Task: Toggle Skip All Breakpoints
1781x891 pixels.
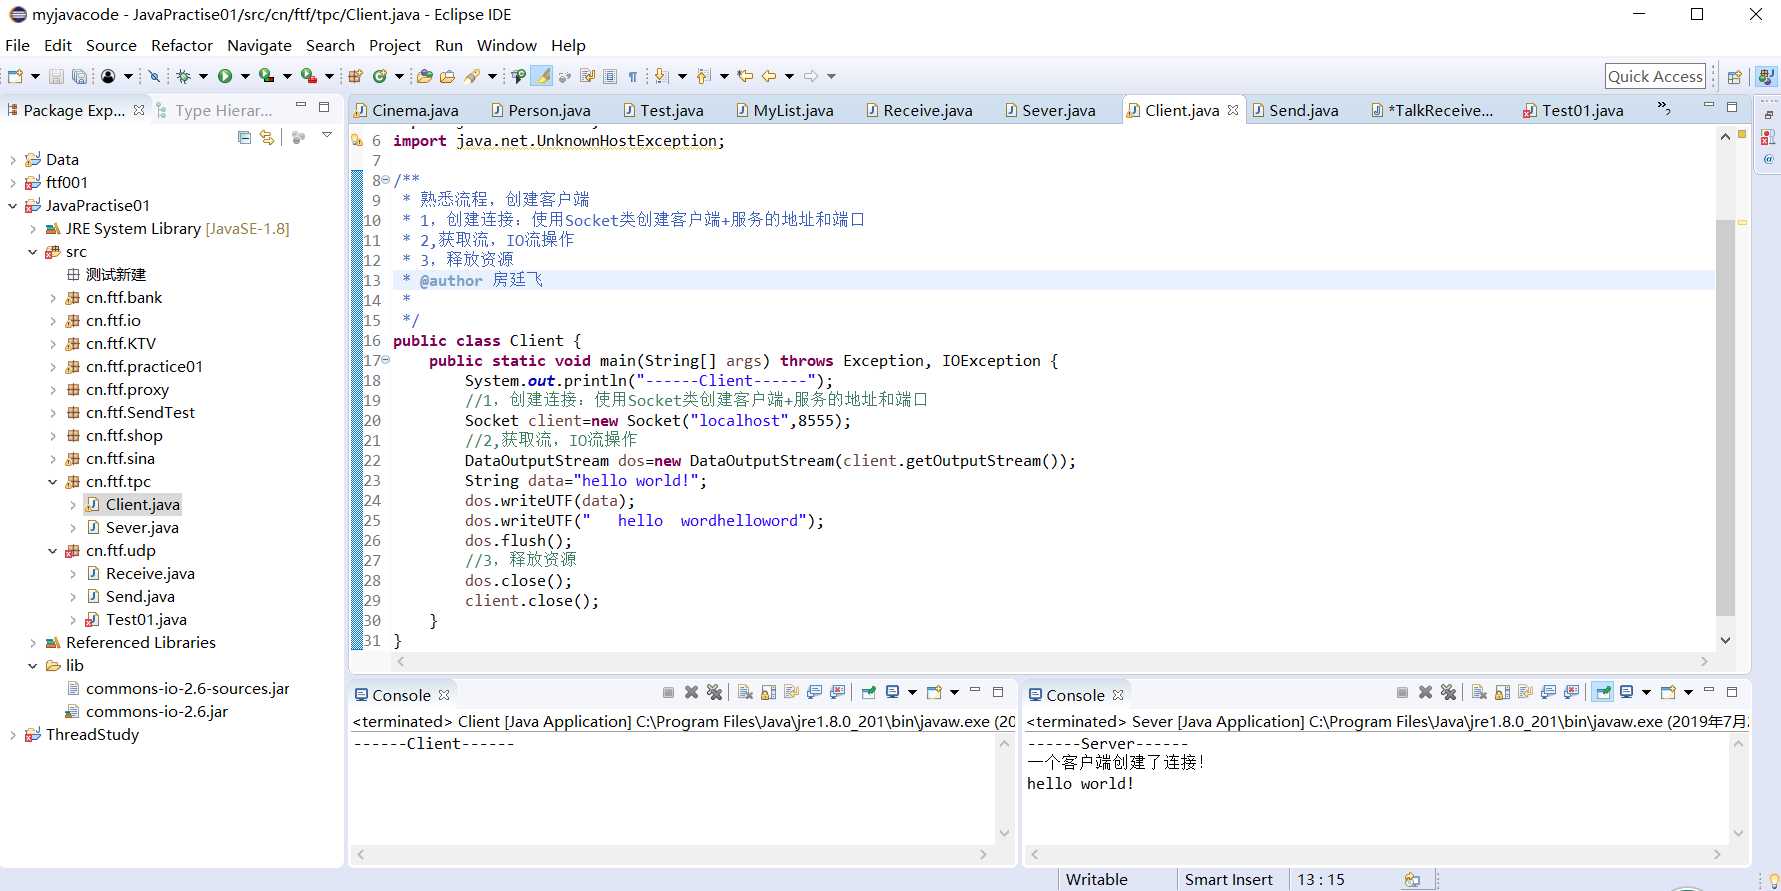Action: 154,76
